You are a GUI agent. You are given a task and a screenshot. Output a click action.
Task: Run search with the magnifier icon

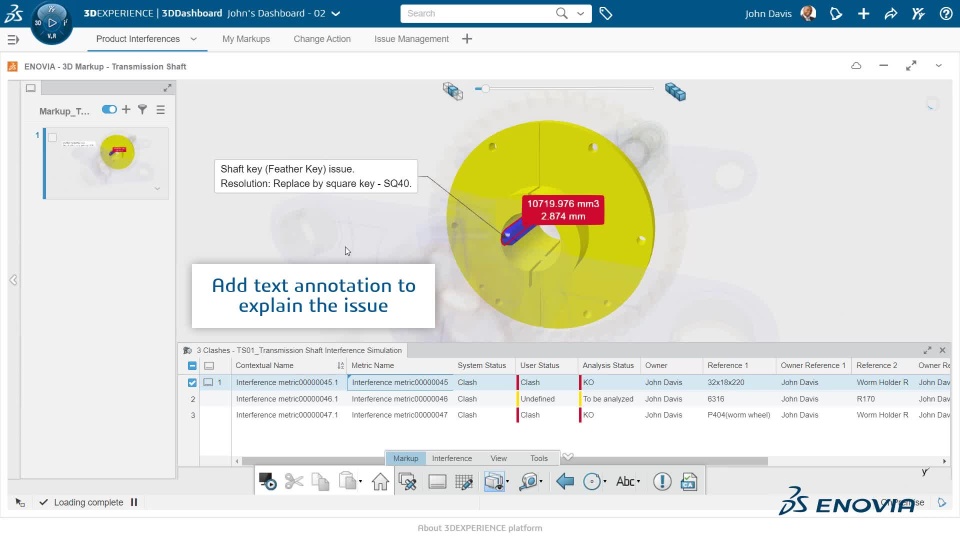point(561,13)
